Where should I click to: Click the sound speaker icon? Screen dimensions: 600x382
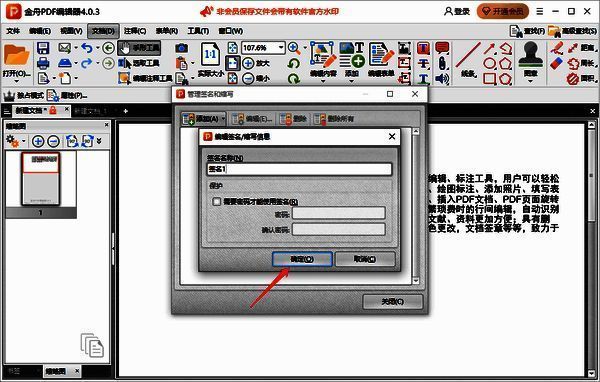pos(442,78)
